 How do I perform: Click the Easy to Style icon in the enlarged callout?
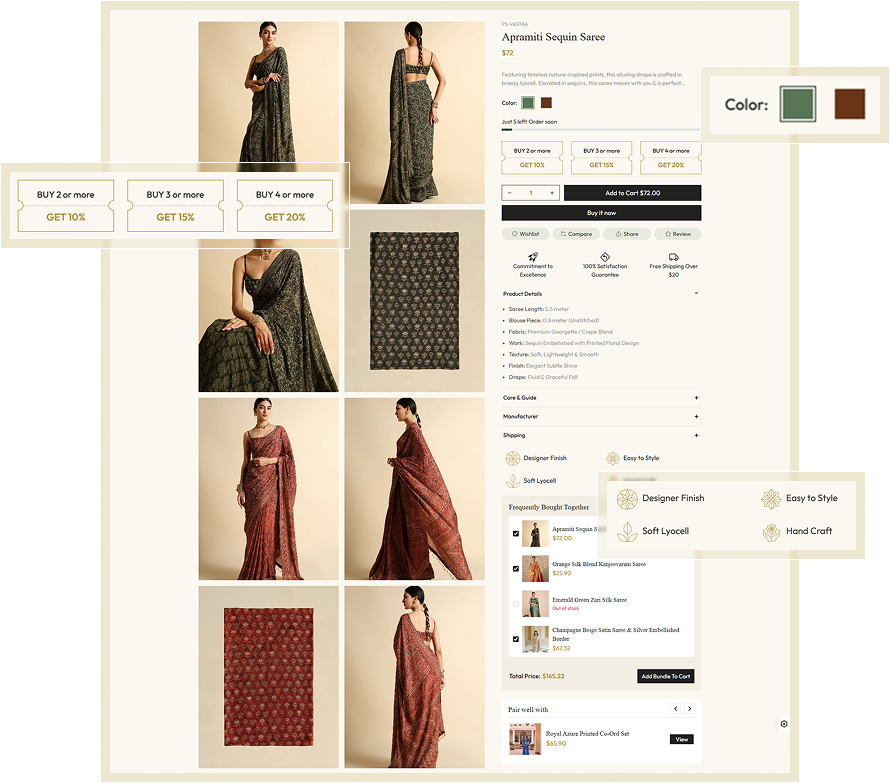[771, 499]
